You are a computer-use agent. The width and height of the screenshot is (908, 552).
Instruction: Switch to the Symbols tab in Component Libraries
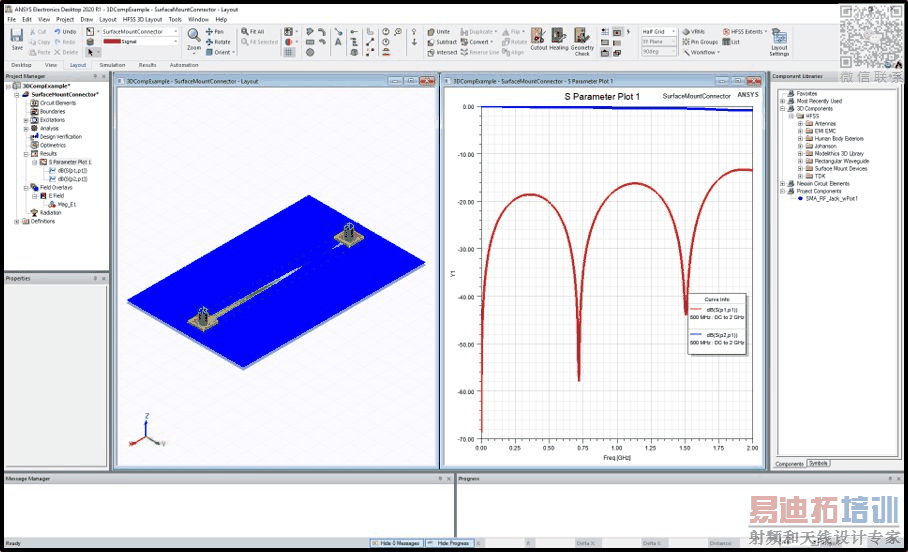(x=818, y=463)
